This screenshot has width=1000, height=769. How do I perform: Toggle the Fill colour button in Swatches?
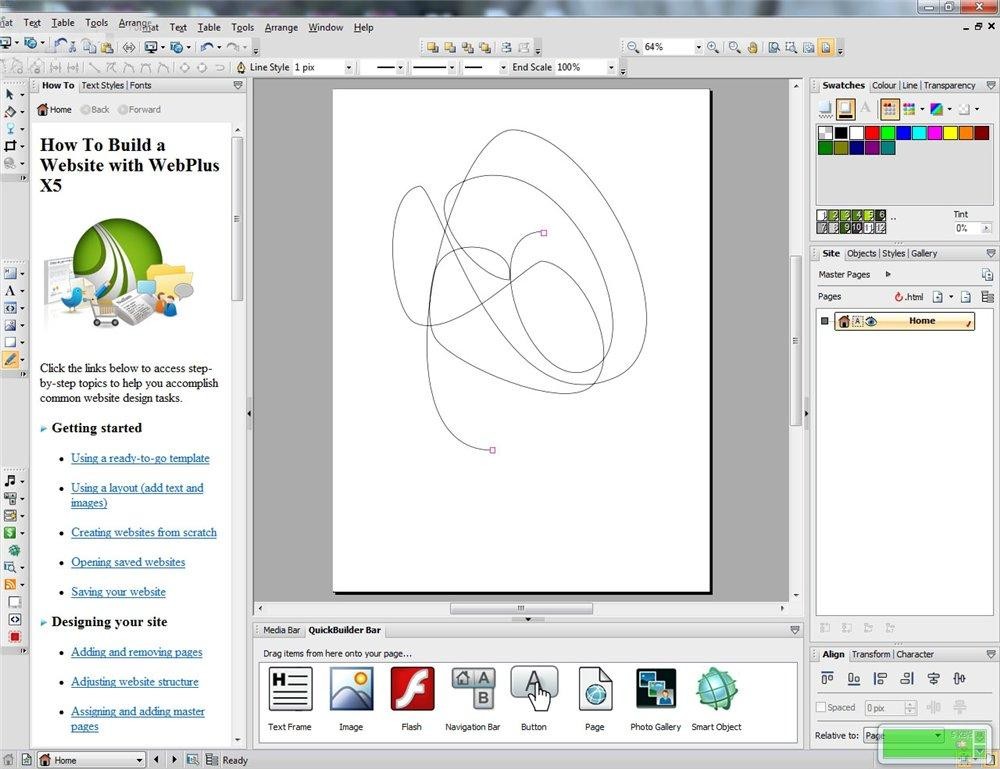point(825,109)
